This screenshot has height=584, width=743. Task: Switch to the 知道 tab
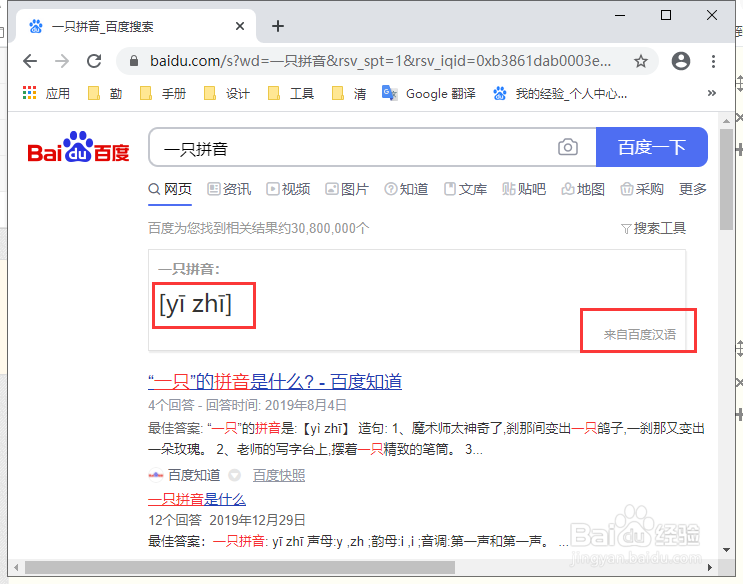(406, 190)
